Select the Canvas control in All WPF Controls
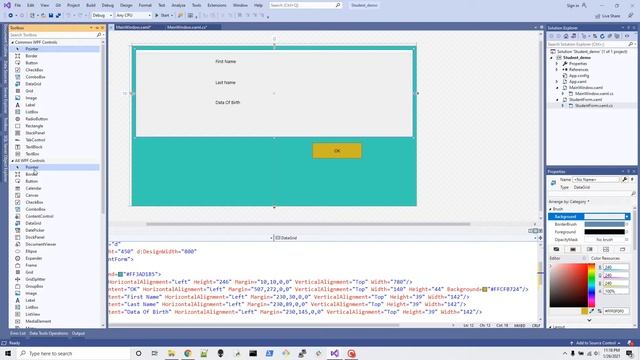The height and width of the screenshot is (360, 640). click(32, 195)
